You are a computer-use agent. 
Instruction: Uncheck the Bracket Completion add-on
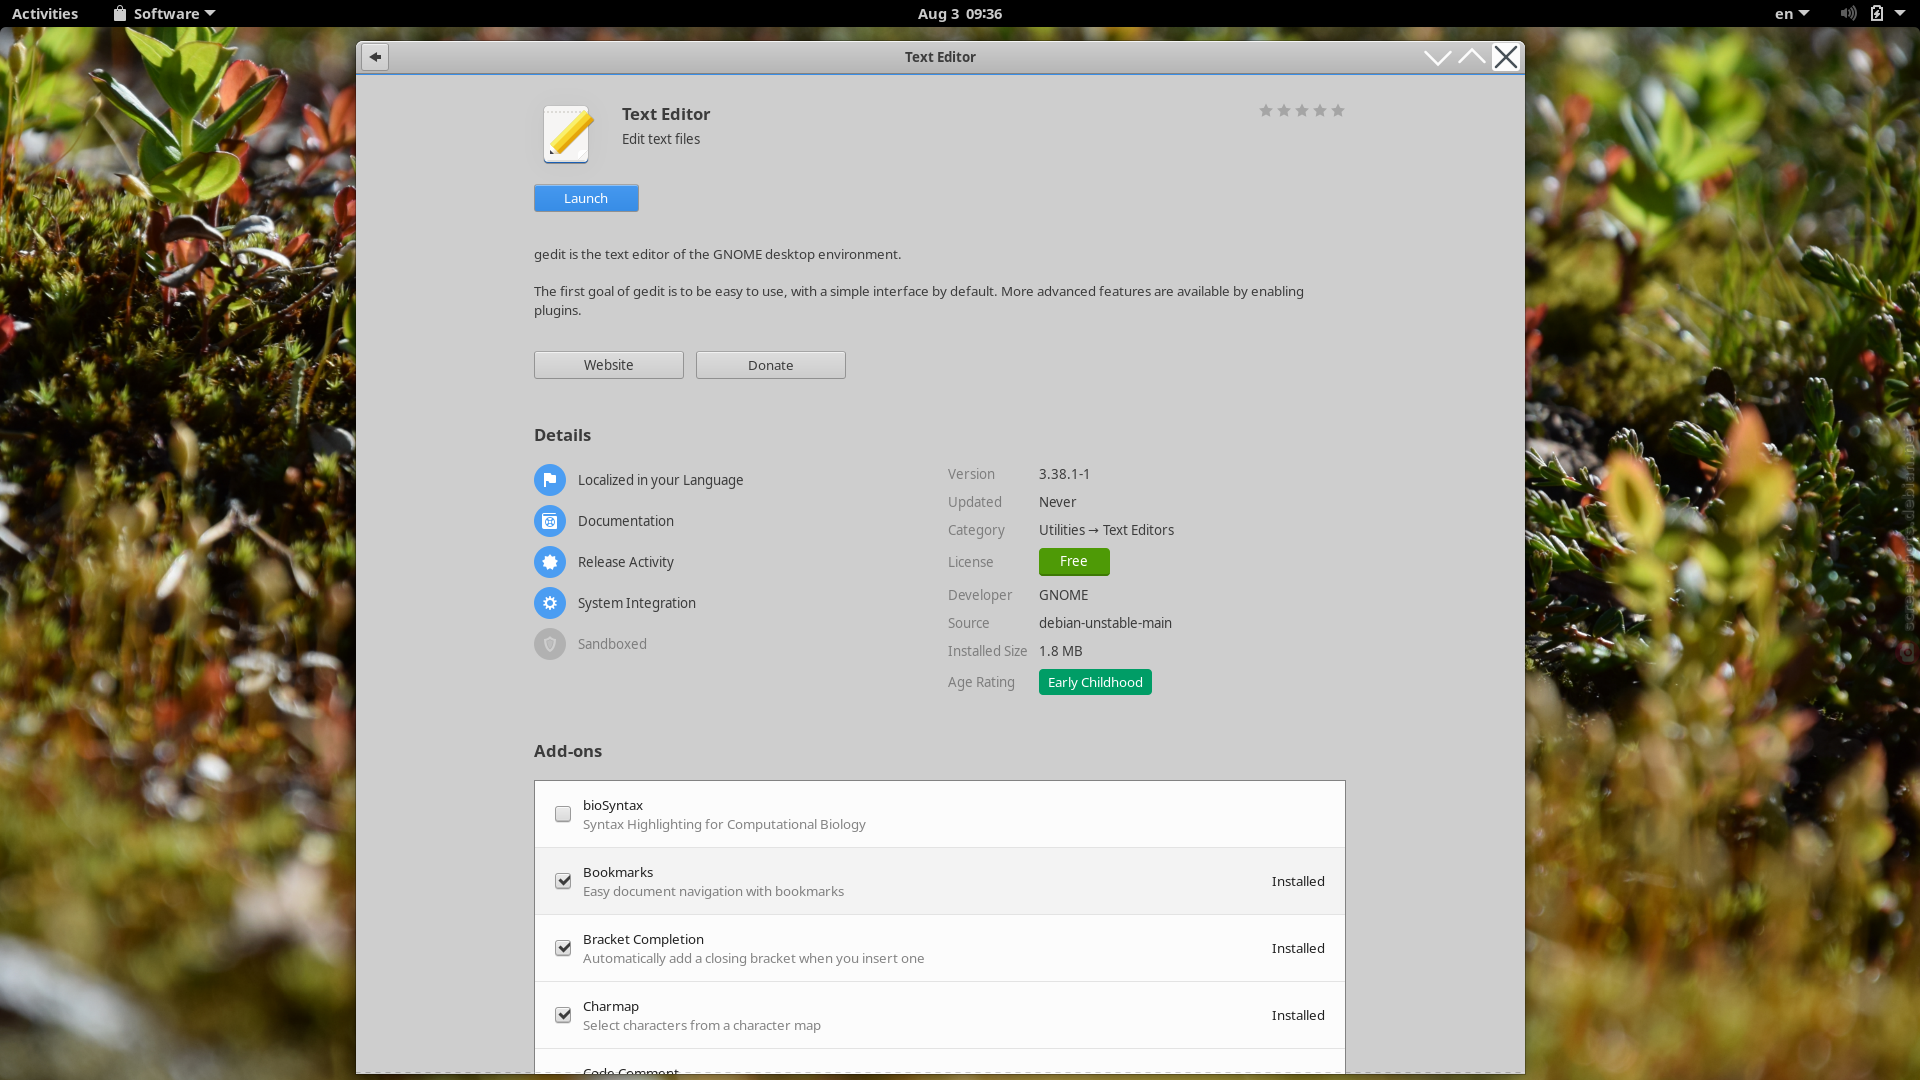tap(563, 948)
